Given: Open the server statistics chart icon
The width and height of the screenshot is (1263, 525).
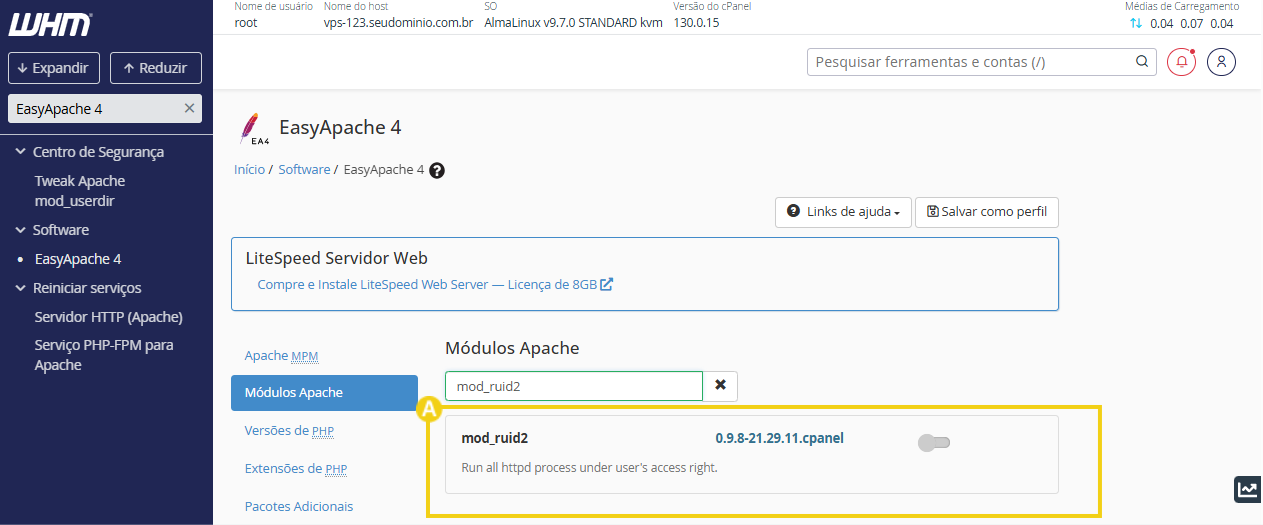Looking at the screenshot, I should click(1247, 489).
